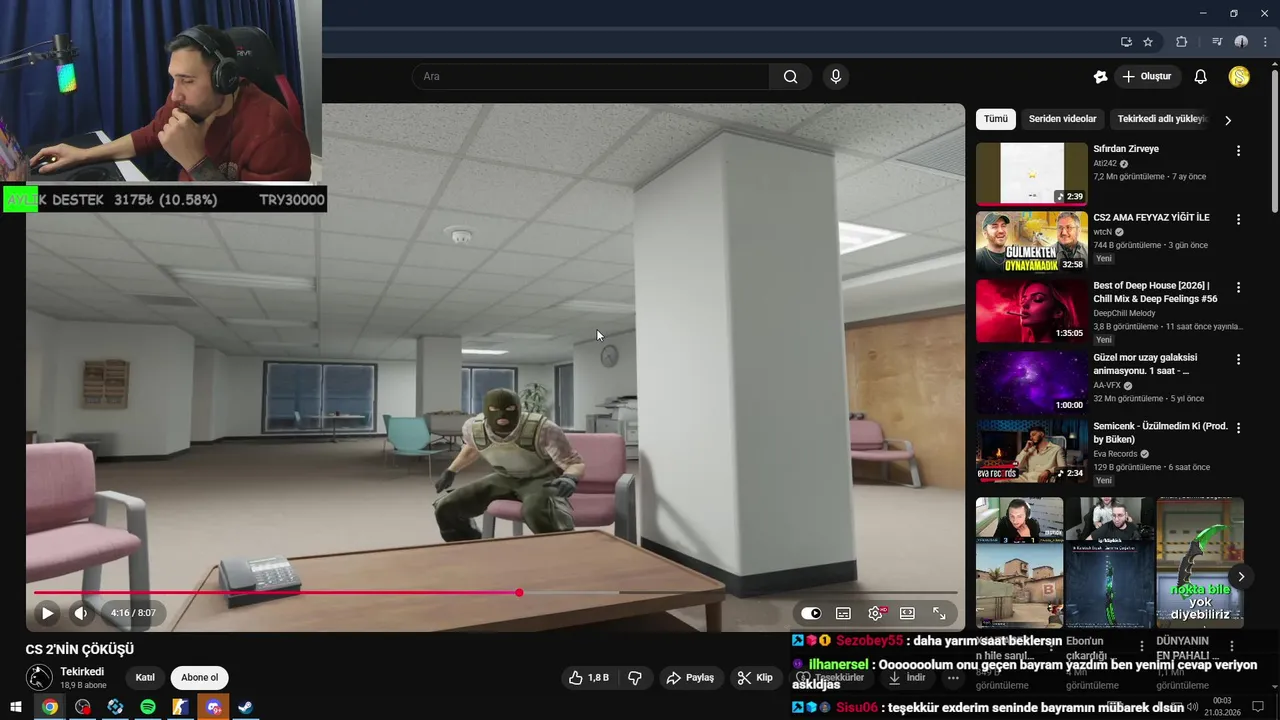Open Windows Start menu
Viewport: 1280px width, 720px height.
[16, 707]
